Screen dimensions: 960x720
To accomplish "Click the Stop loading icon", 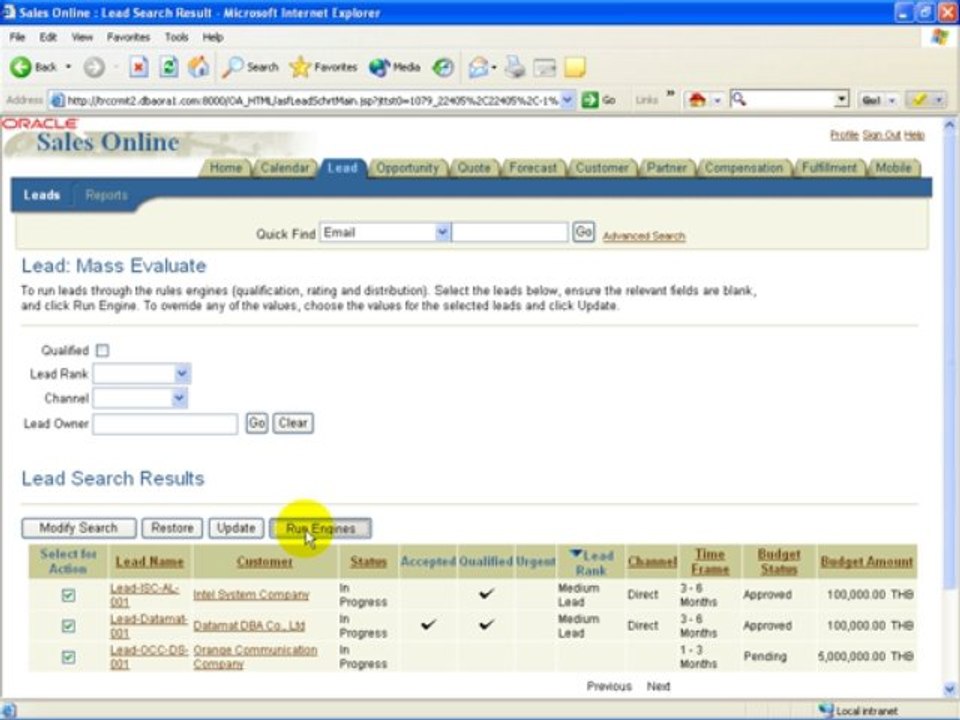I will point(138,67).
